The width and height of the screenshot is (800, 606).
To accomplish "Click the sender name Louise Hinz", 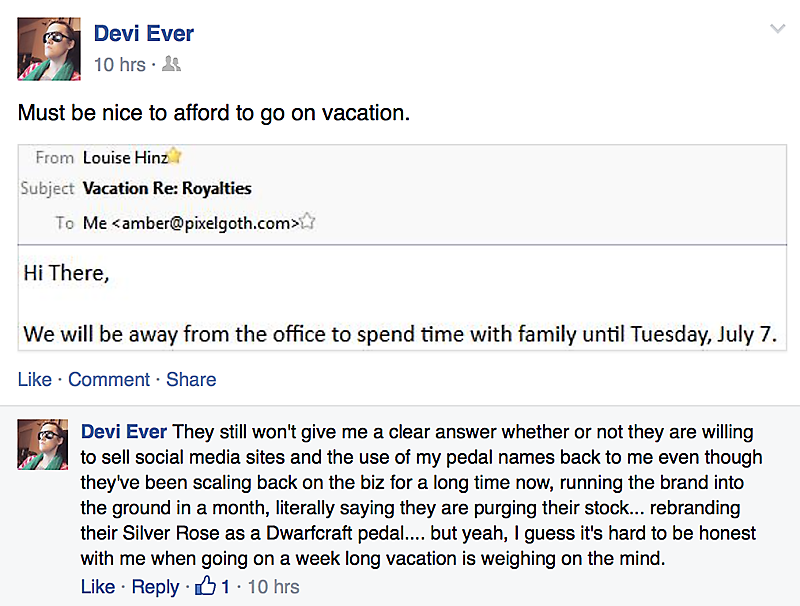I will 124,158.
